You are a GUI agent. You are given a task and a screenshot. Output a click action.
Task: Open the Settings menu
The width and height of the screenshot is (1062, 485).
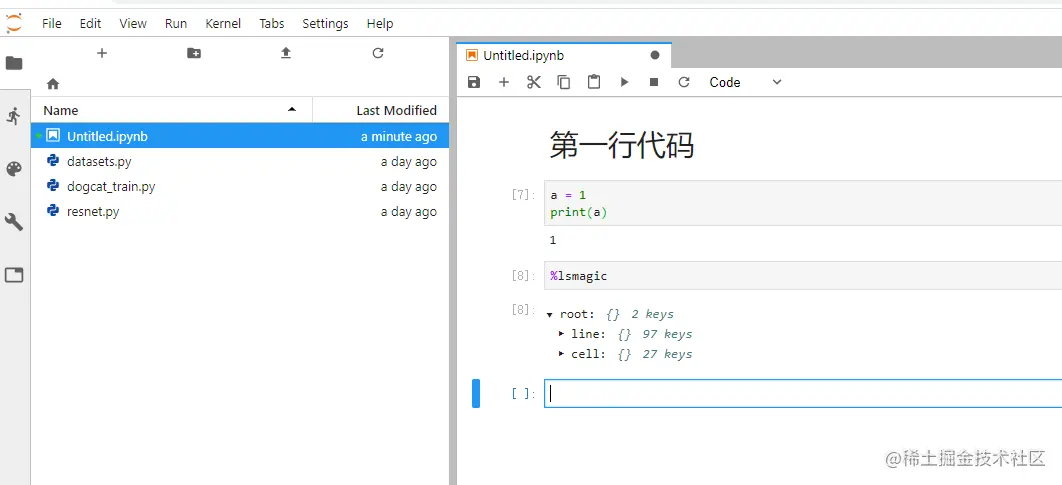325,23
